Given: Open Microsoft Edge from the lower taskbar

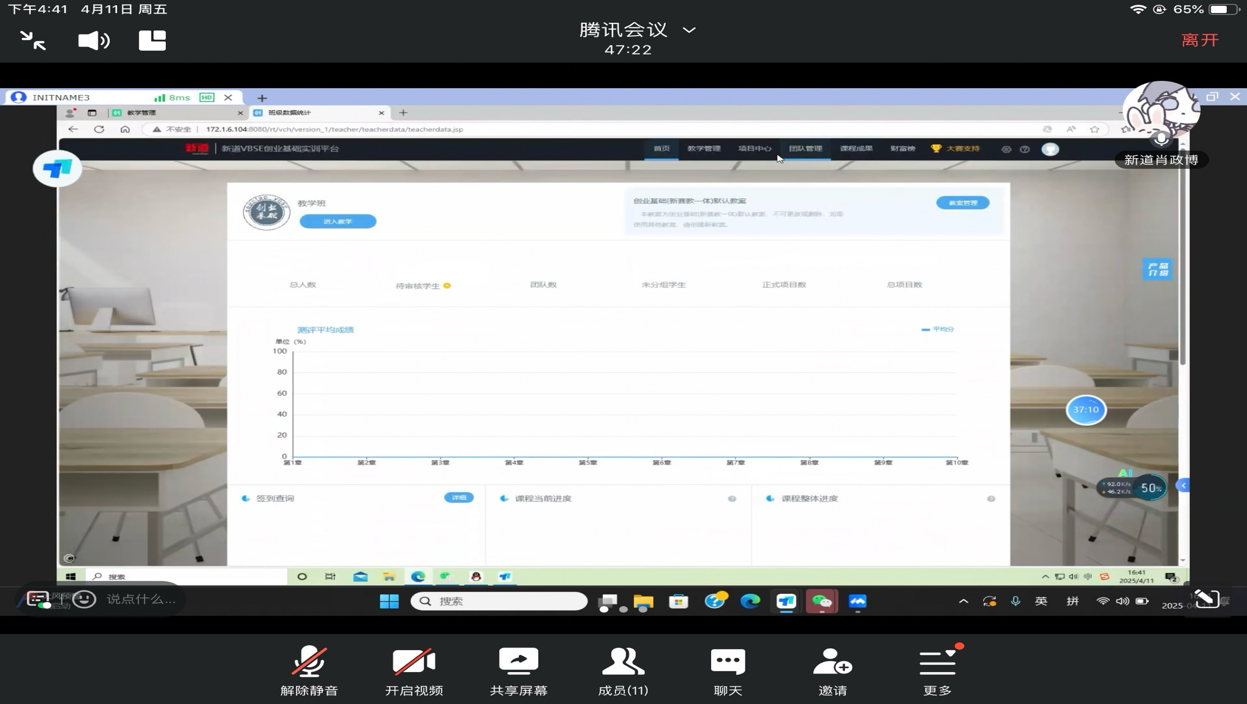Looking at the screenshot, I should point(750,601).
